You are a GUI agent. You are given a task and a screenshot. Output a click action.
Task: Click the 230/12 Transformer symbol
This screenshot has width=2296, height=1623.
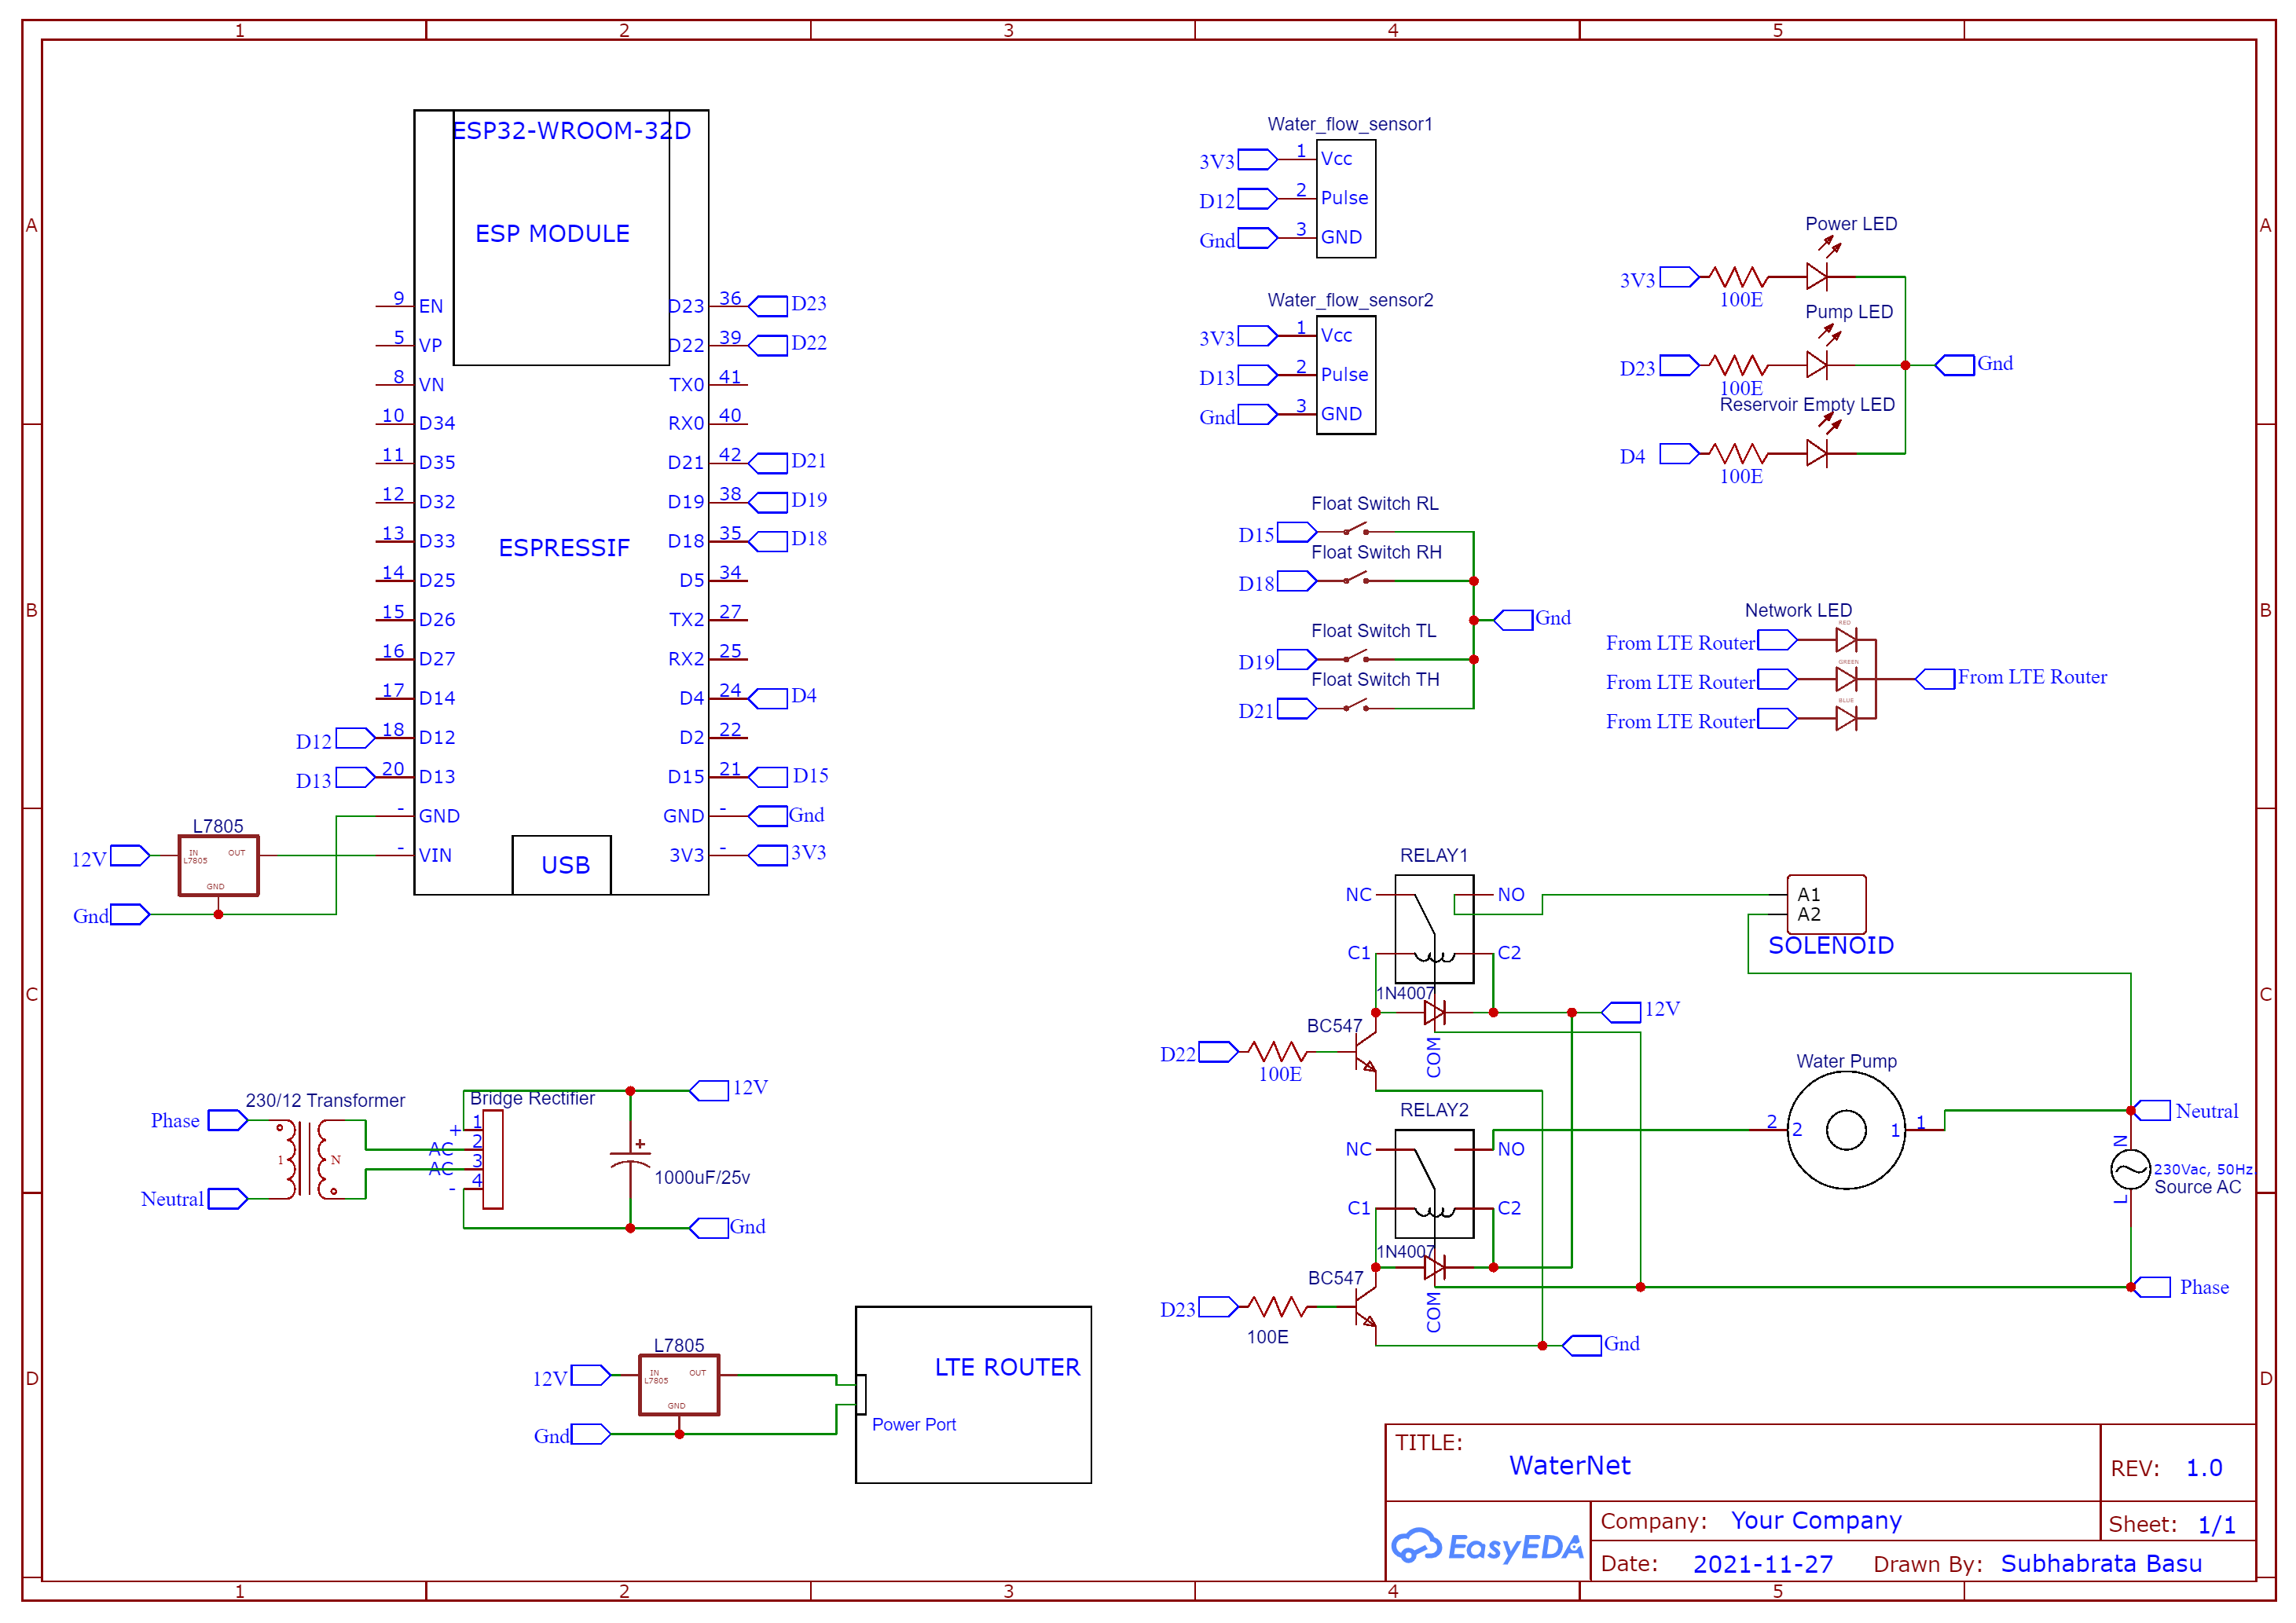click(307, 1159)
